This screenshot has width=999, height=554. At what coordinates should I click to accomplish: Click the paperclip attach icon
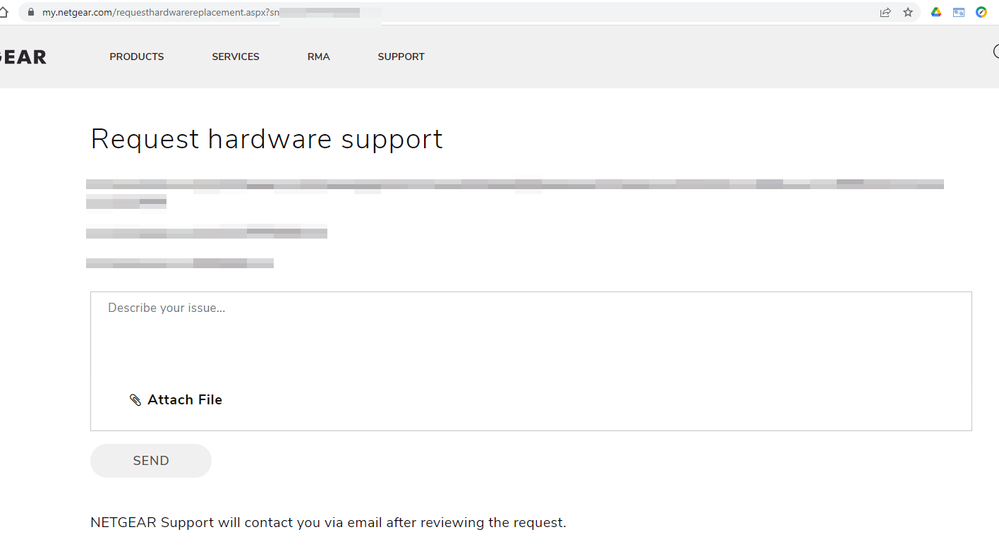click(x=136, y=400)
